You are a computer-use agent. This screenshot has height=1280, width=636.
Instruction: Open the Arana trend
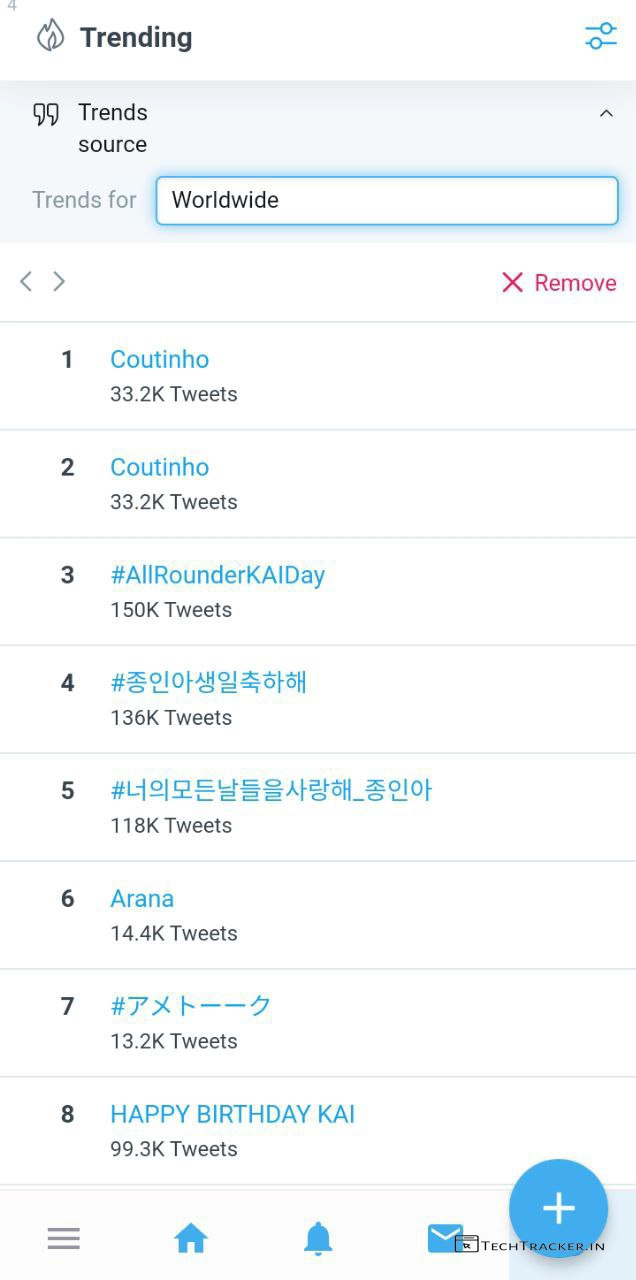(x=142, y=898)
